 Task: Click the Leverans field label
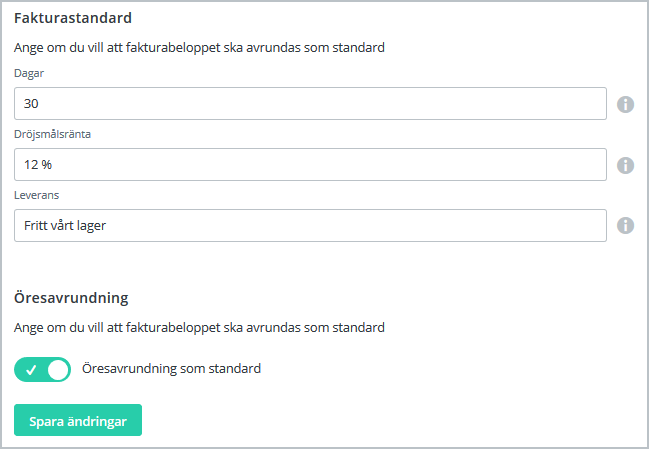[34, 196]
